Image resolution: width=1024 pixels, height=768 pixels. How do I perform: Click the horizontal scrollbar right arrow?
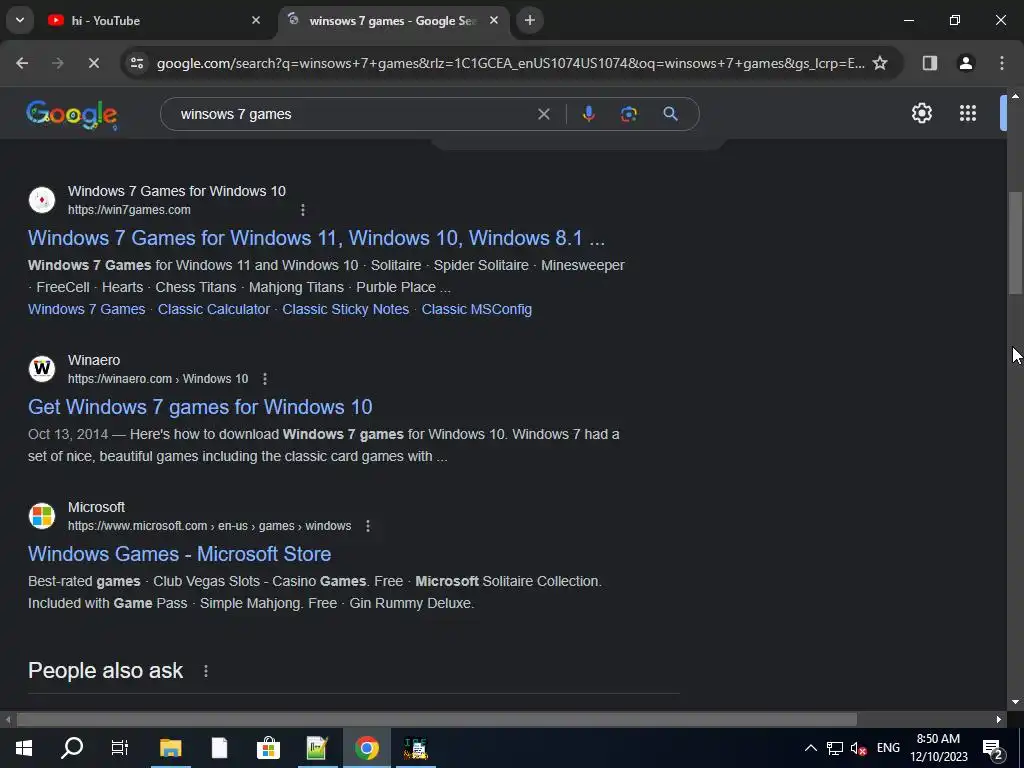(x=999, y=720)
